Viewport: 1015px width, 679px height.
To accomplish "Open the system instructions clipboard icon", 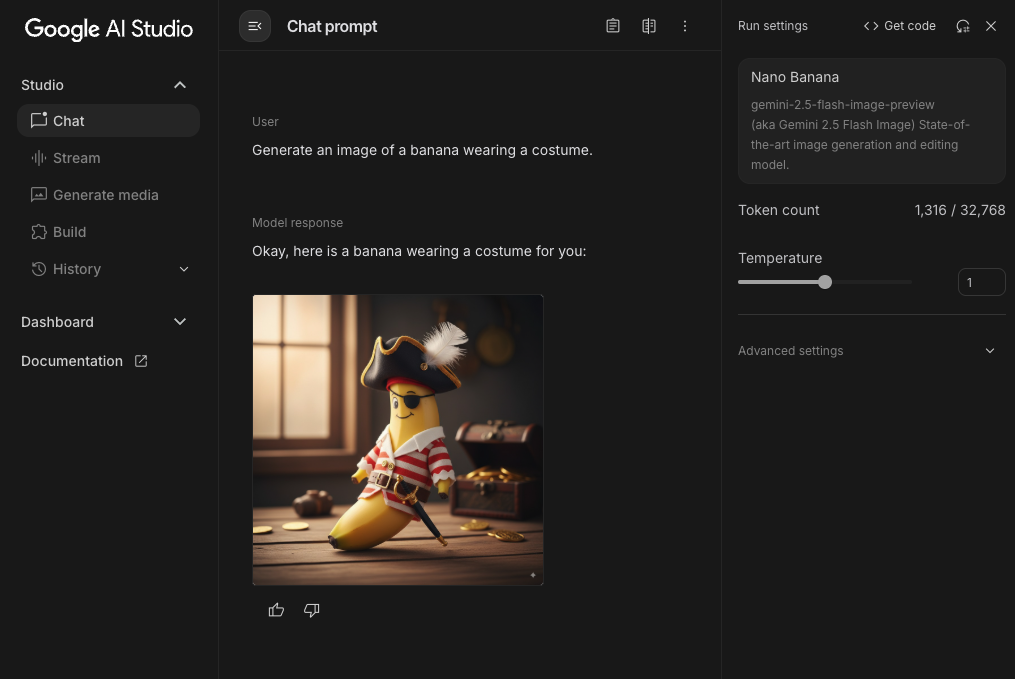I will (x=613, y=26).
